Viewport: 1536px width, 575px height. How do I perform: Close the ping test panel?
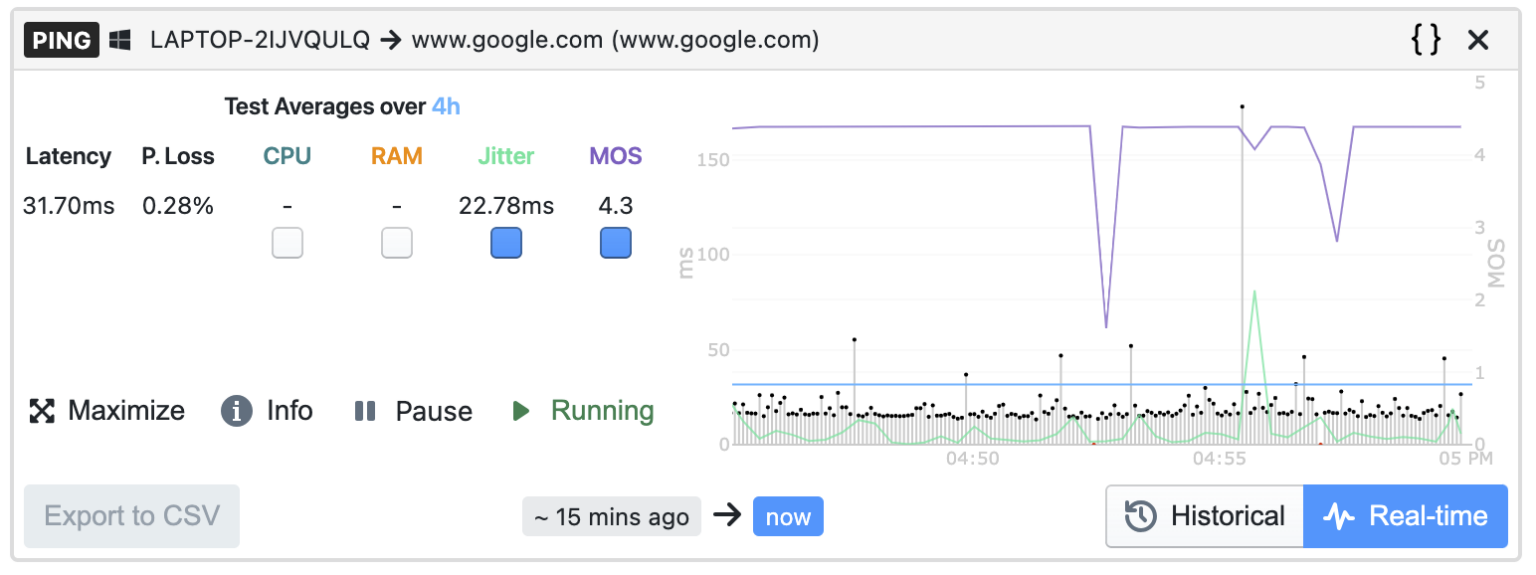coord(1478,40)
